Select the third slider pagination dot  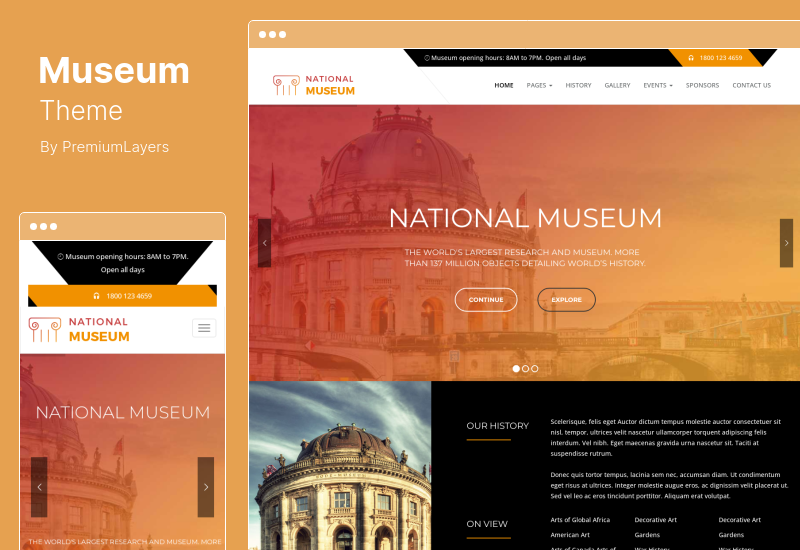pyautogui.click(x=534, y=368)
